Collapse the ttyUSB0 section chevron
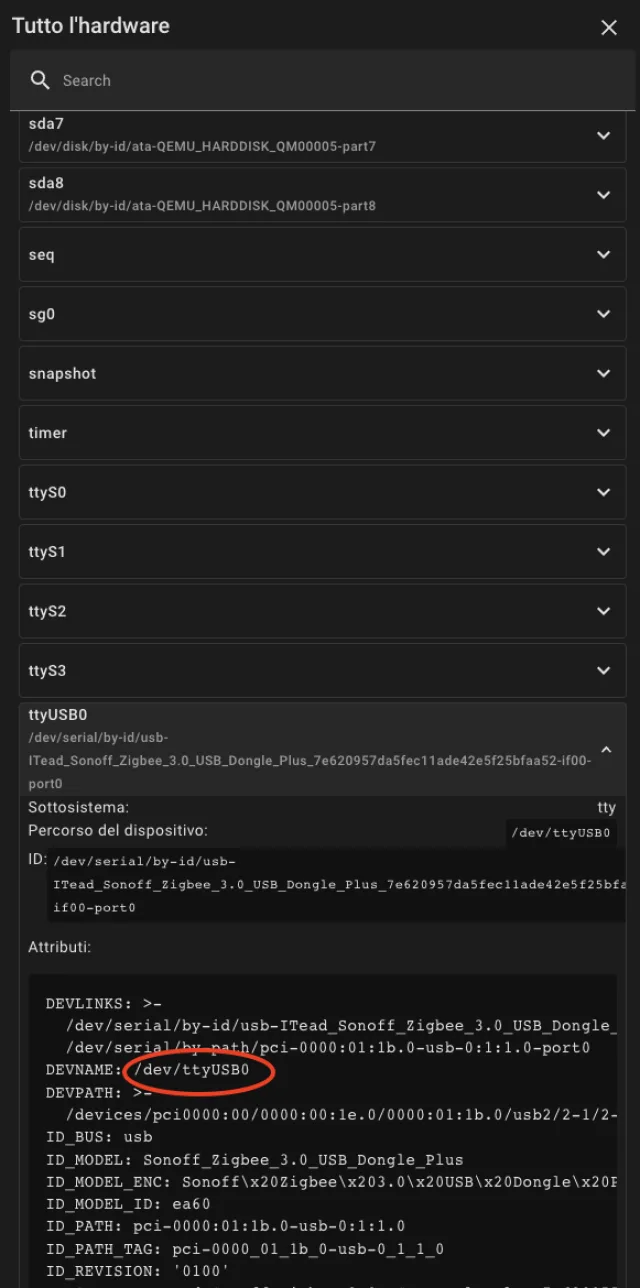This screenshot has width=640, height=1288. click(605, 749)
